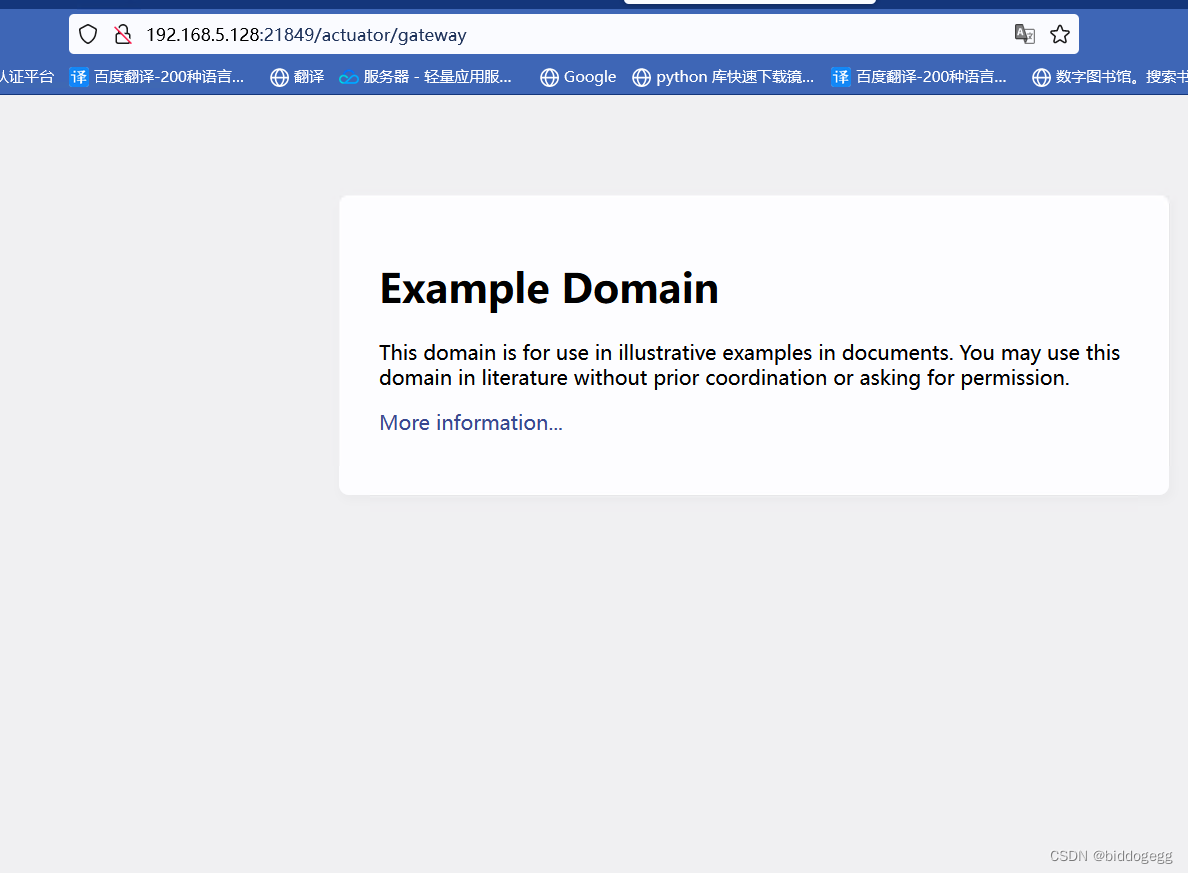This screenshot has height=873, width=1188.
Task: Click the Example Domain heading
Action: tap(549, 289)
